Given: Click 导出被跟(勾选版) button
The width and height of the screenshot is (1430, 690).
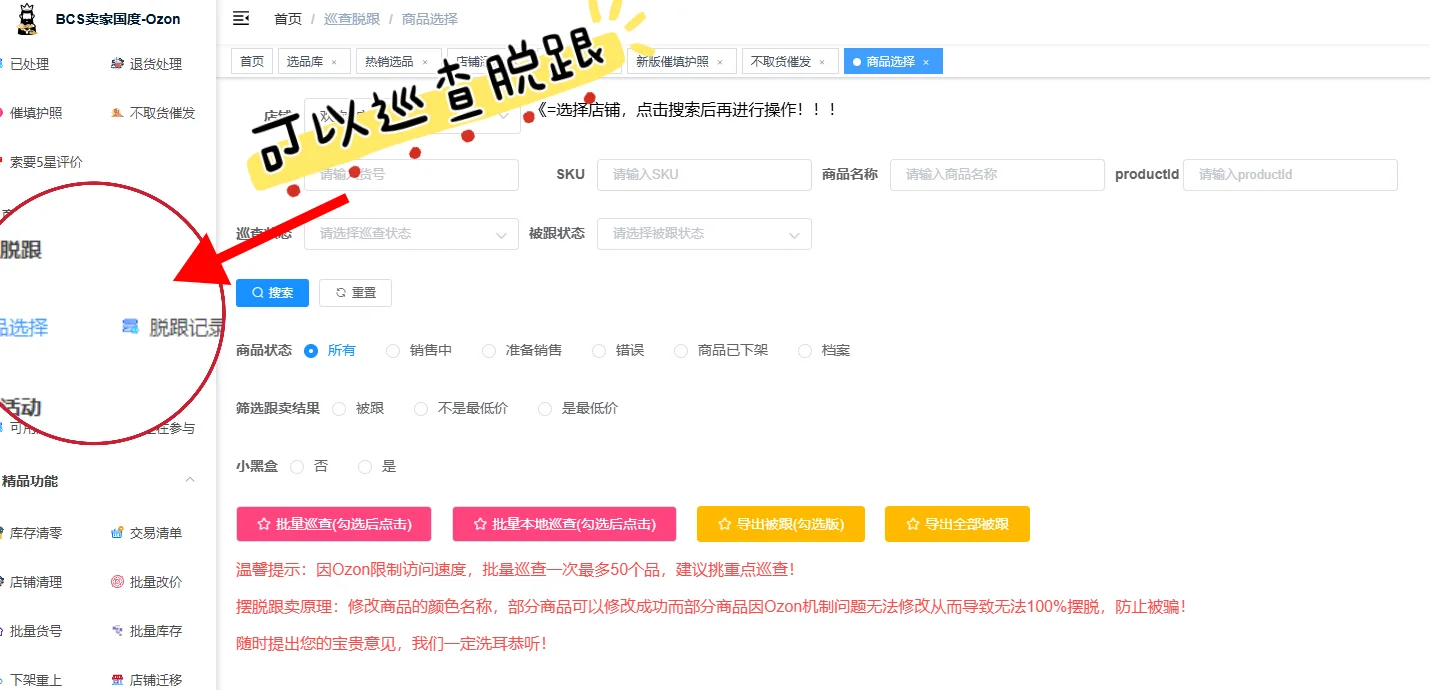Looking at the screenshot, I should click(x=780, y=524).
